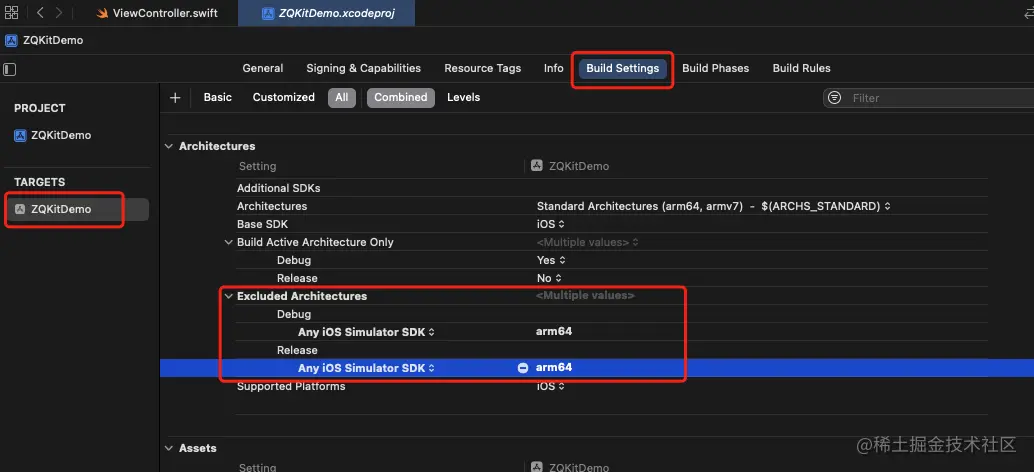Open the Build Phases tab
This screenshot has height=472, width=1034.
[715, 68]
